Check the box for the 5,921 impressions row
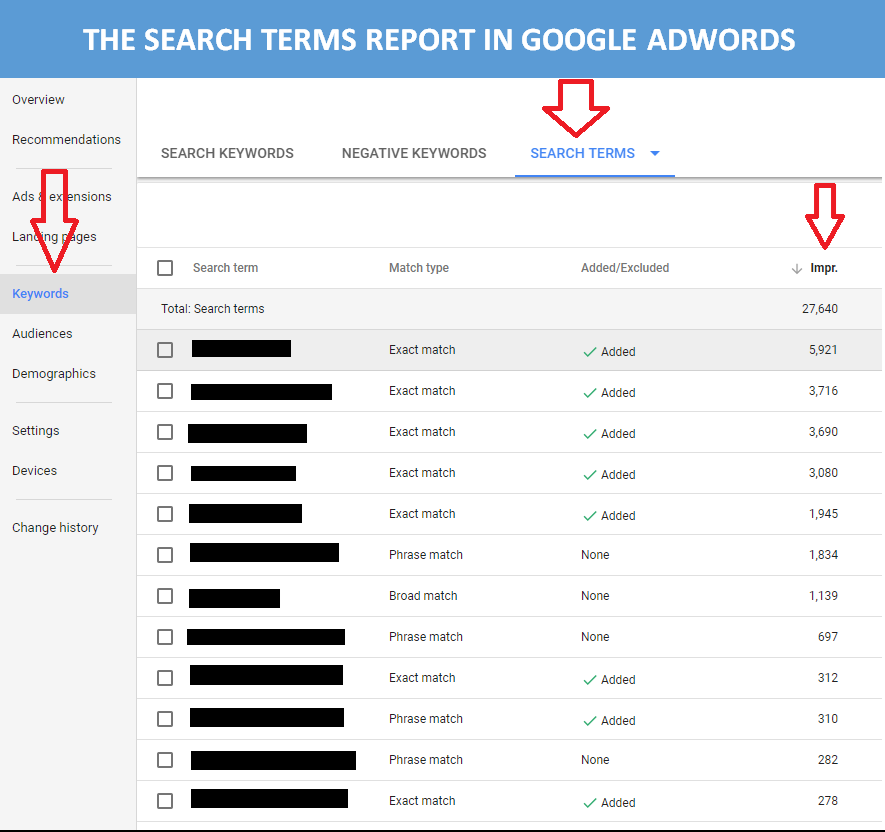This screenshot has width=885, height=832. (165, 350)
